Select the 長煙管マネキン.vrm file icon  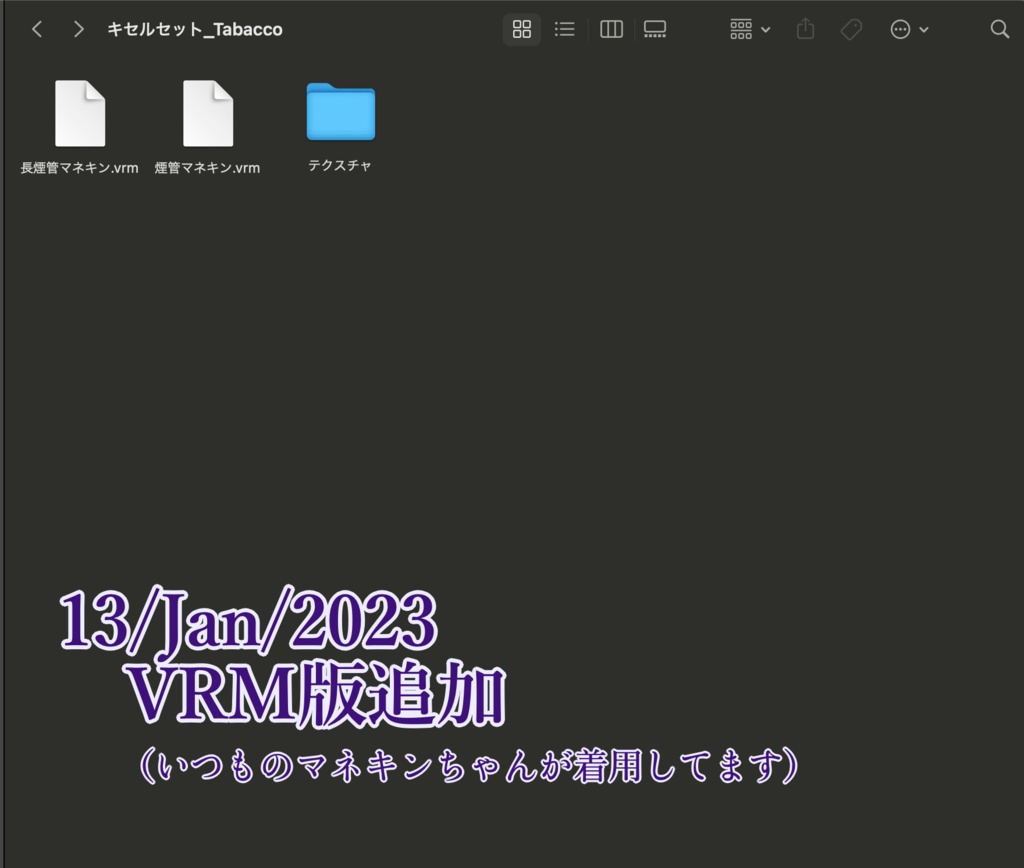(x=80, y=112)
